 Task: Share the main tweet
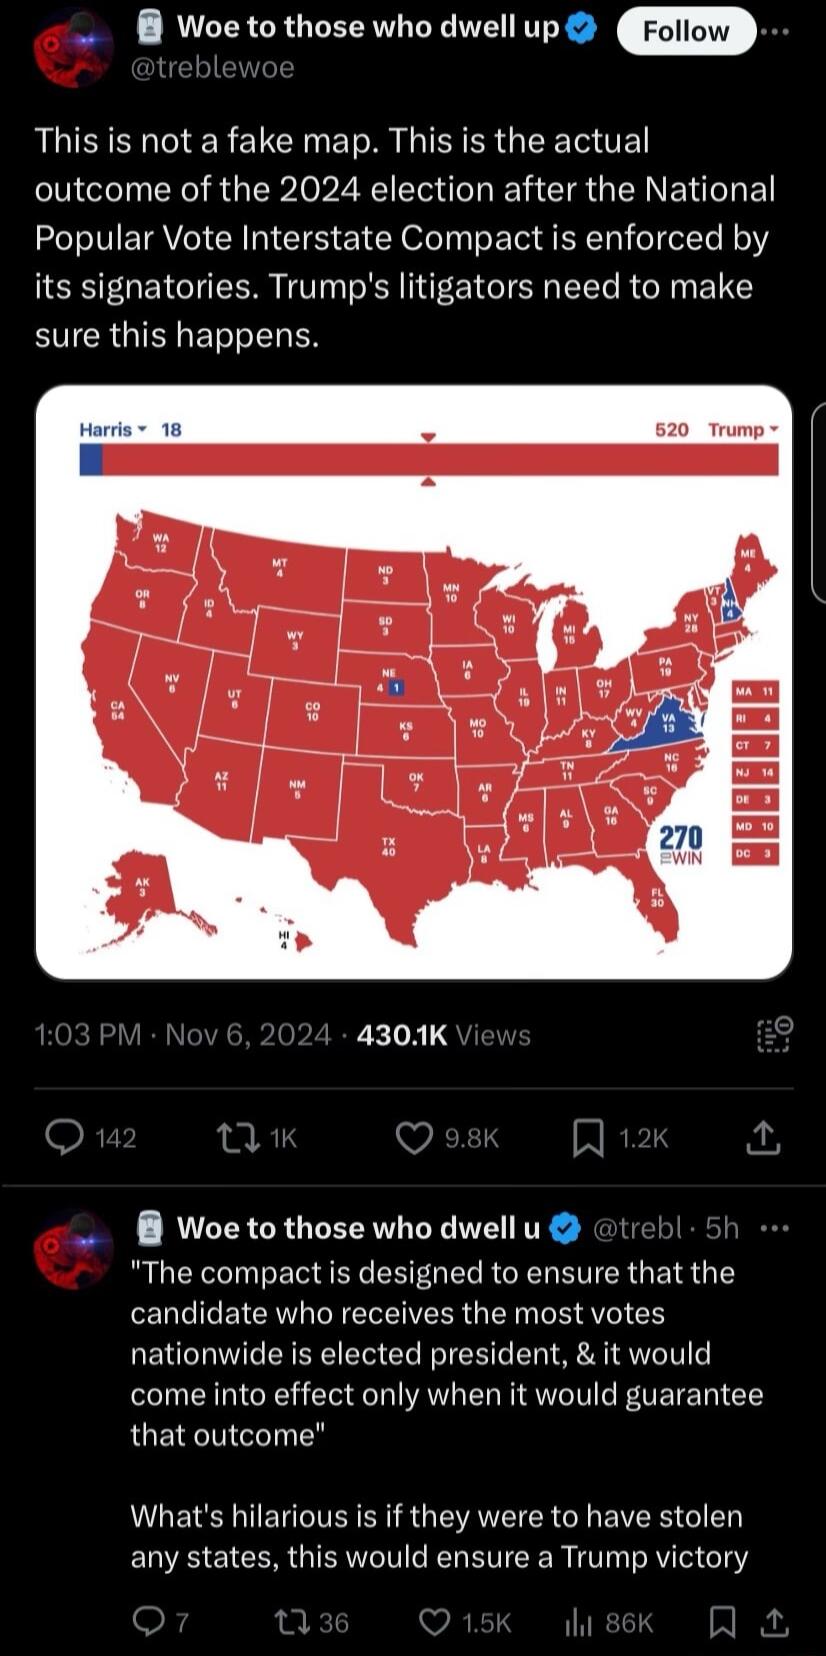pos(762,1137)
